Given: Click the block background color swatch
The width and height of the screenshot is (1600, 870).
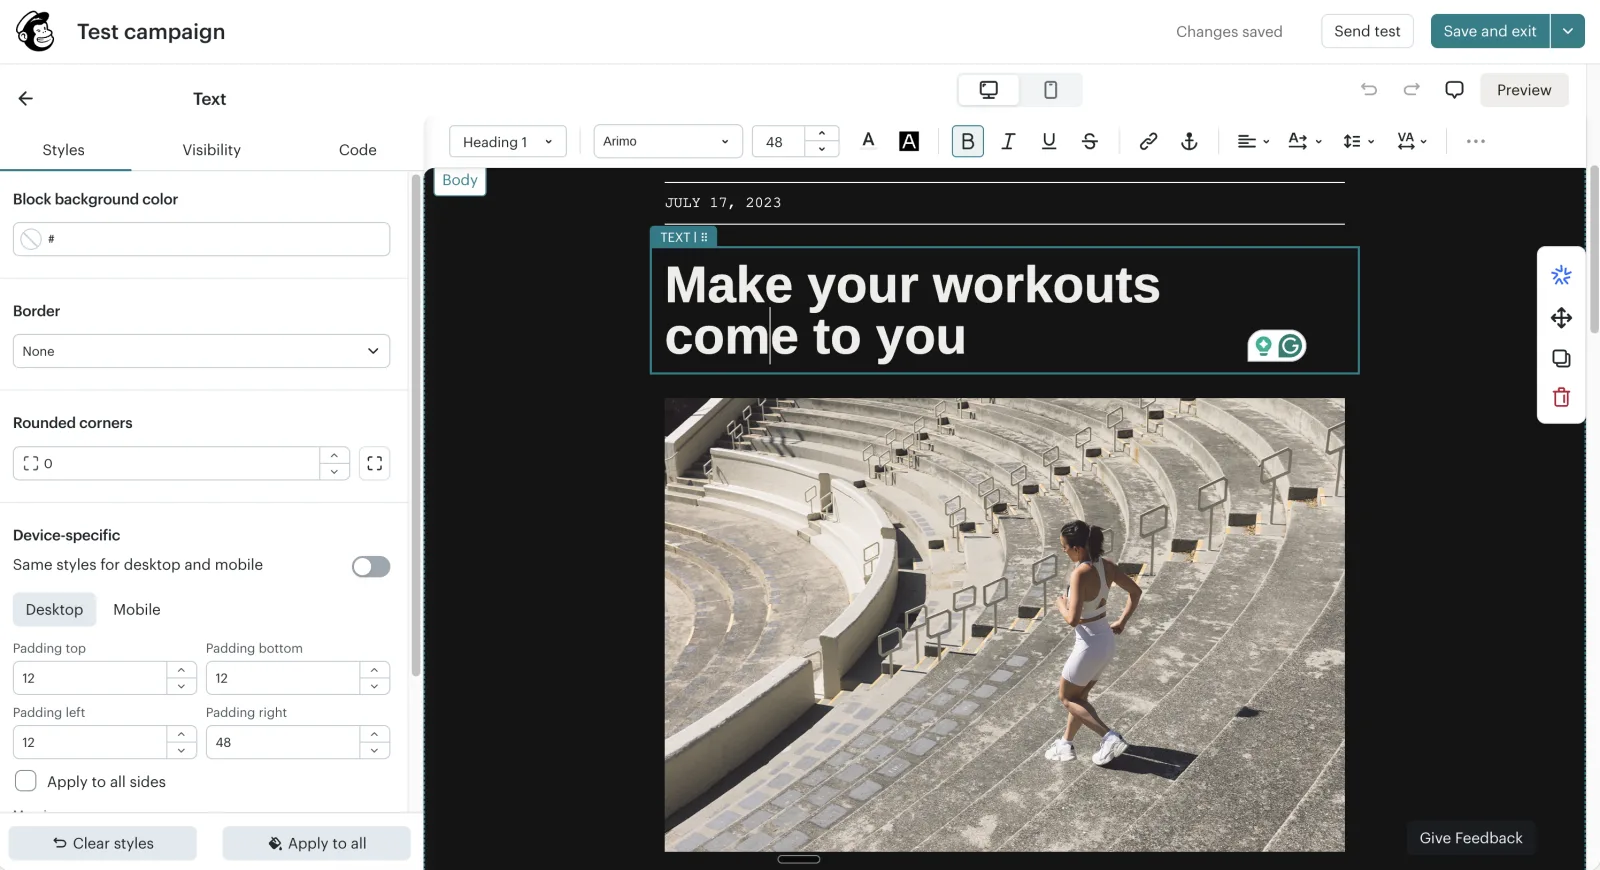Looking at the screenshot, I should 32,239.
